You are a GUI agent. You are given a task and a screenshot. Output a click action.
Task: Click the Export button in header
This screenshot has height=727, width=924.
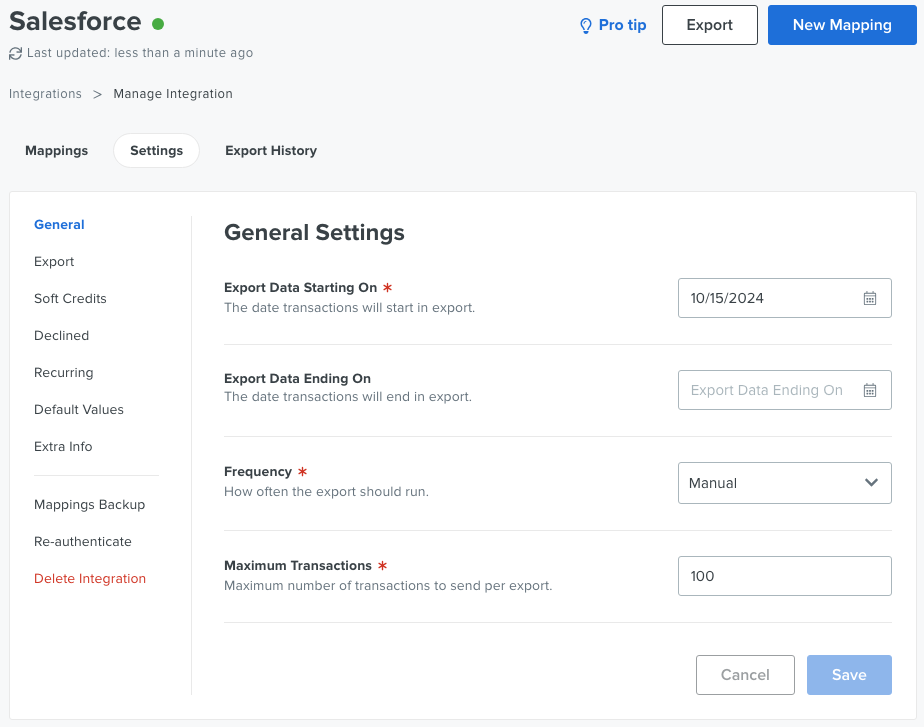[x=710, y=25]
